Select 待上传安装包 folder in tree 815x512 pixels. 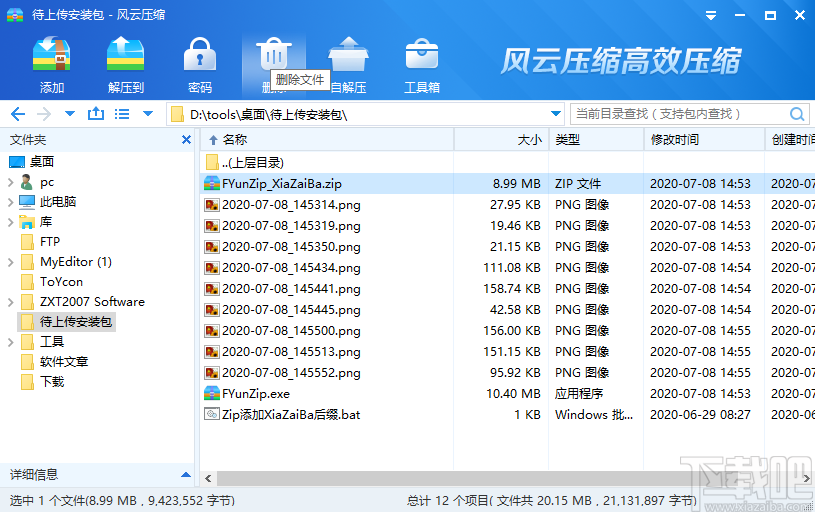pyautogui.click(x=67, y=322)
